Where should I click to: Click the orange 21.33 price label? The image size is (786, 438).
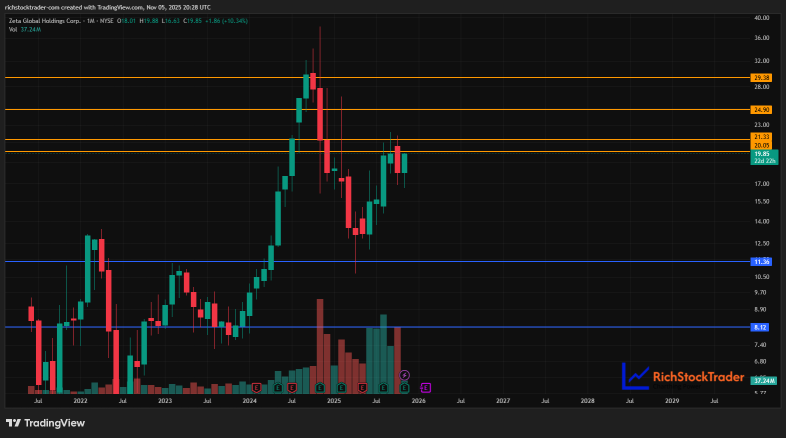(x=760, y=136)
